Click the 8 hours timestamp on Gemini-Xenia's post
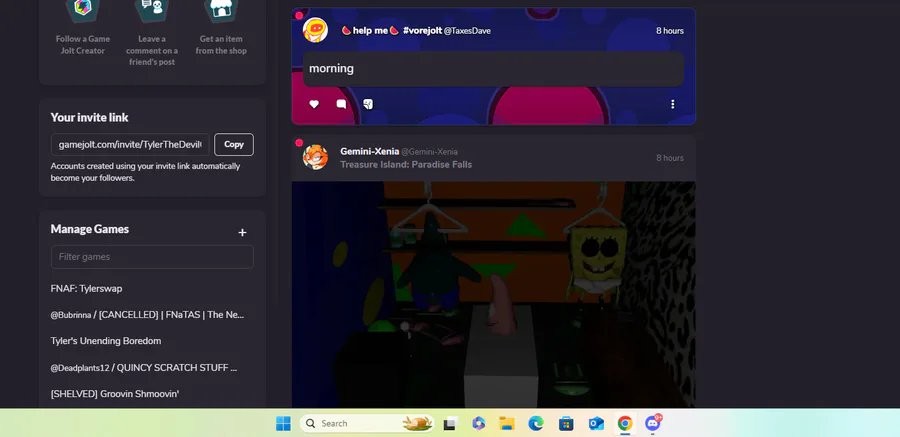 670,158
